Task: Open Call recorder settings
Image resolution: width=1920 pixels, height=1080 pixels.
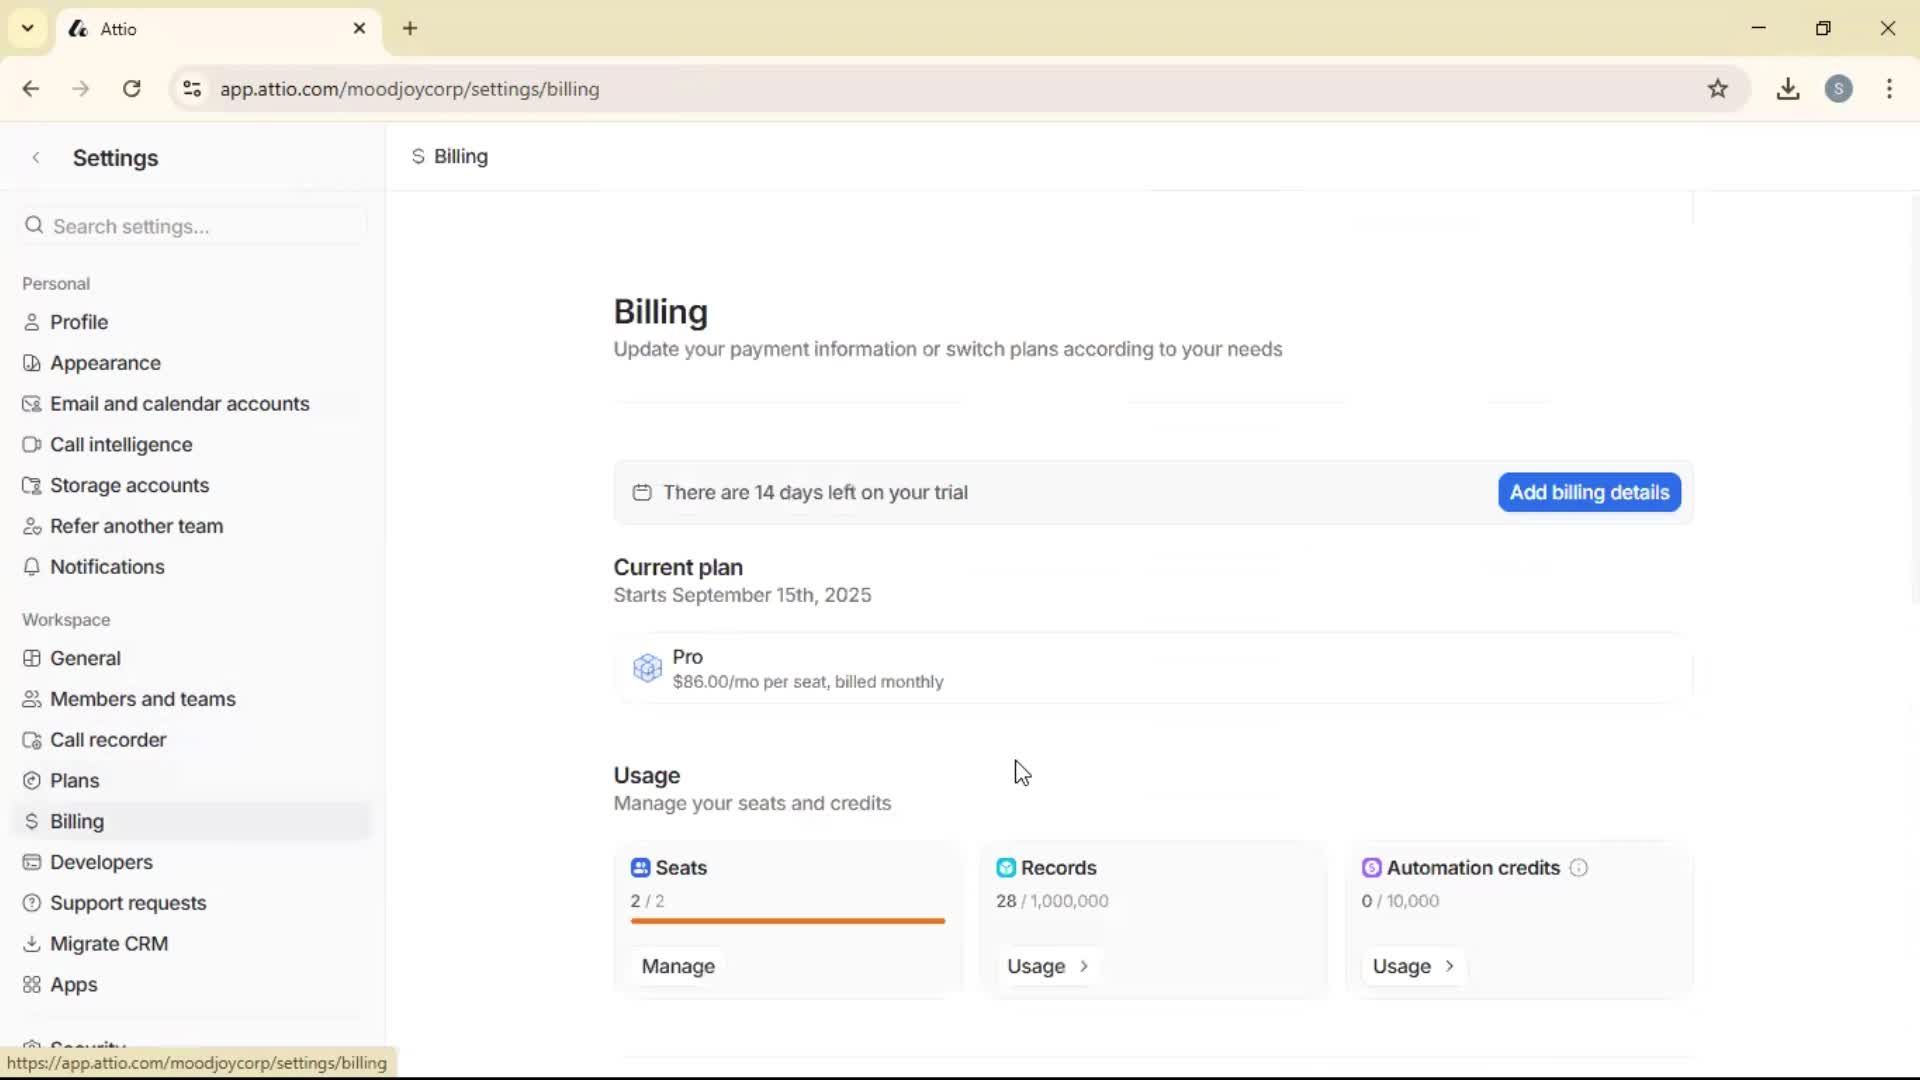Action: [x=107, y=739]
